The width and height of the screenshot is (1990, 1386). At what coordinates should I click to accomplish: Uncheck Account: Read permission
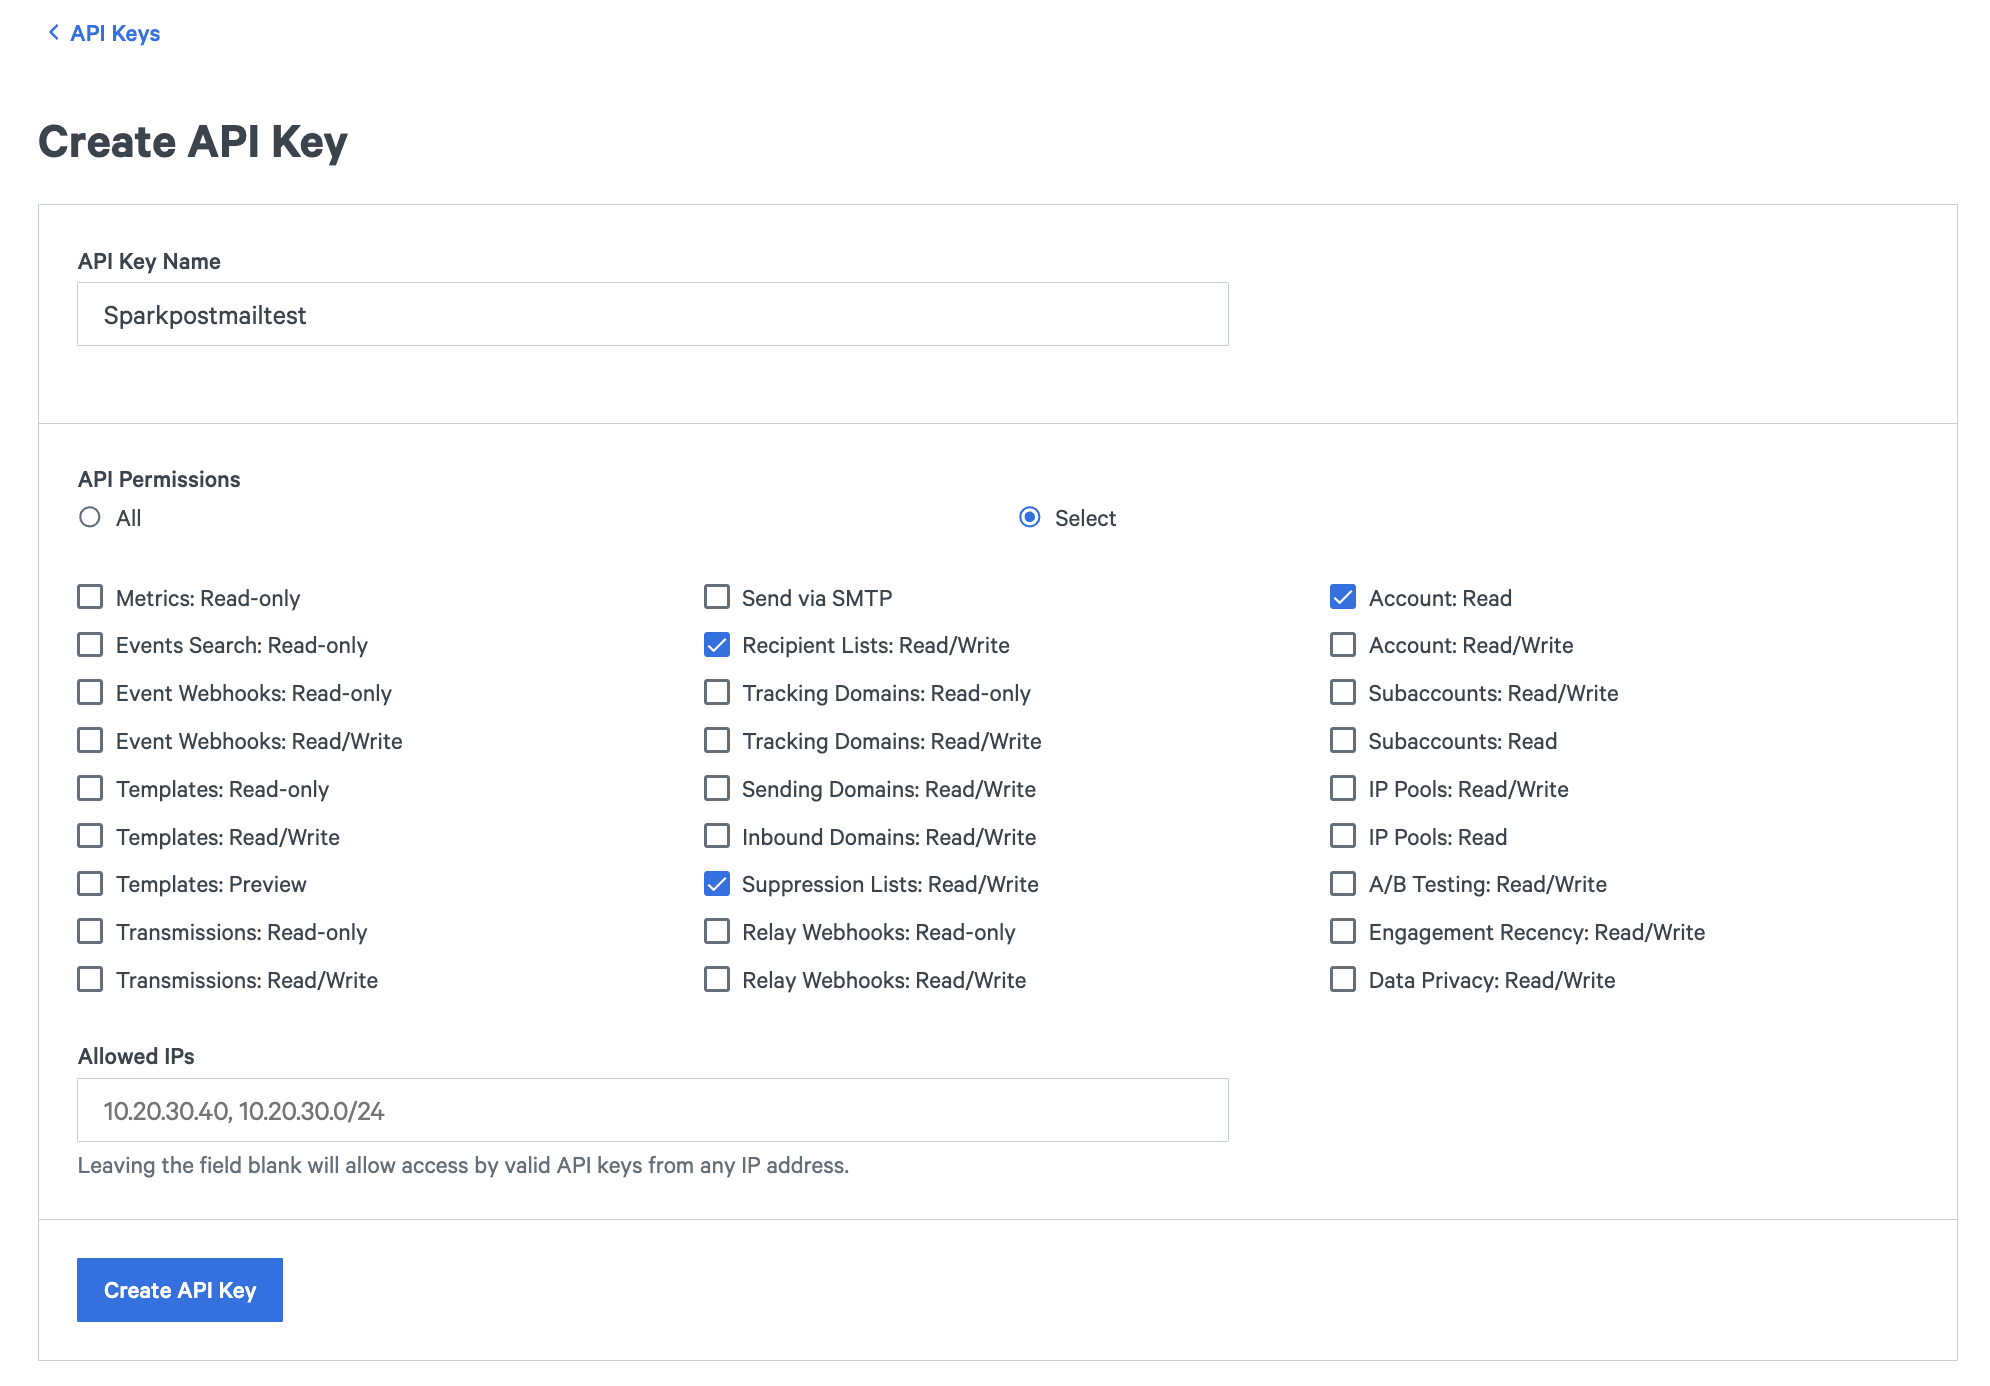click(1342, 597)
